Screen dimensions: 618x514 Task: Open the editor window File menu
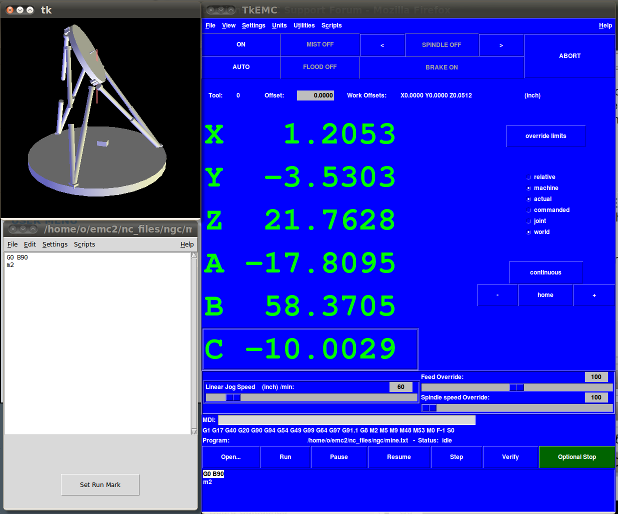[x=13, y=244]
